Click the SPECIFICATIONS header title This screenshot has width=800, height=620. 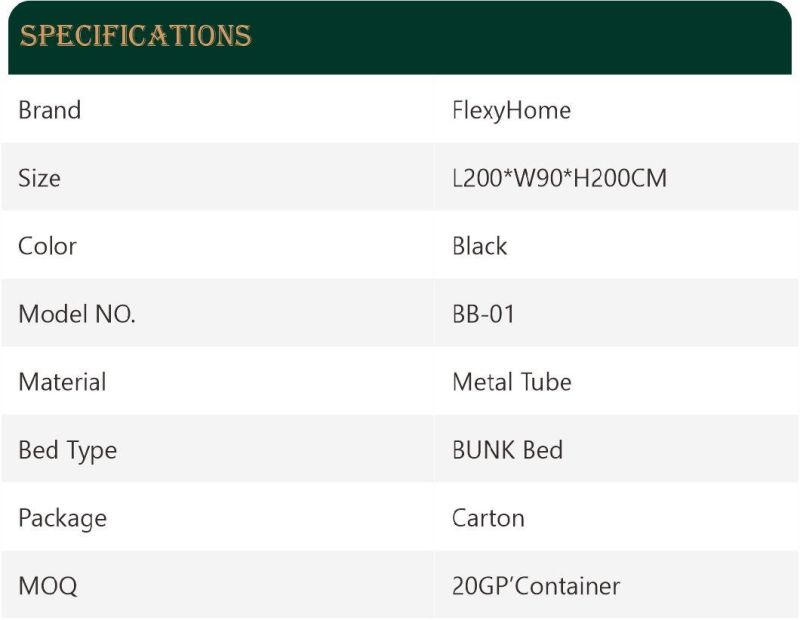coord(135,36)
